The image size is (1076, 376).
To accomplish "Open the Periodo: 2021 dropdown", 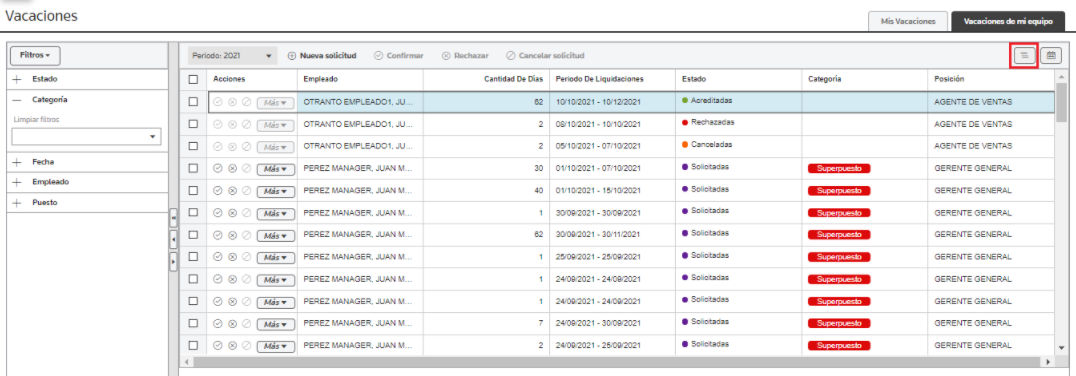I will tap(232, 56).
